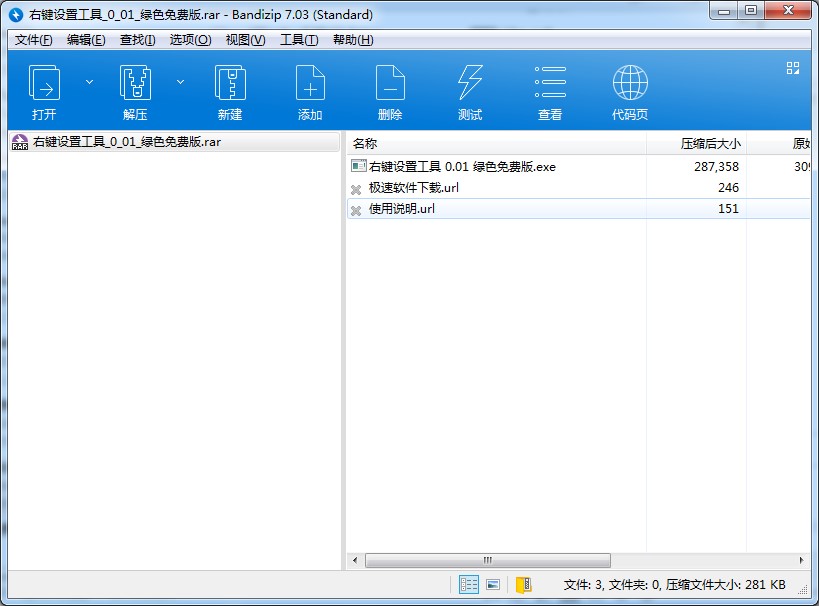Open the 查找(I) menu
The width and height of the screenshot is (819, 606).
click(137, 40)
